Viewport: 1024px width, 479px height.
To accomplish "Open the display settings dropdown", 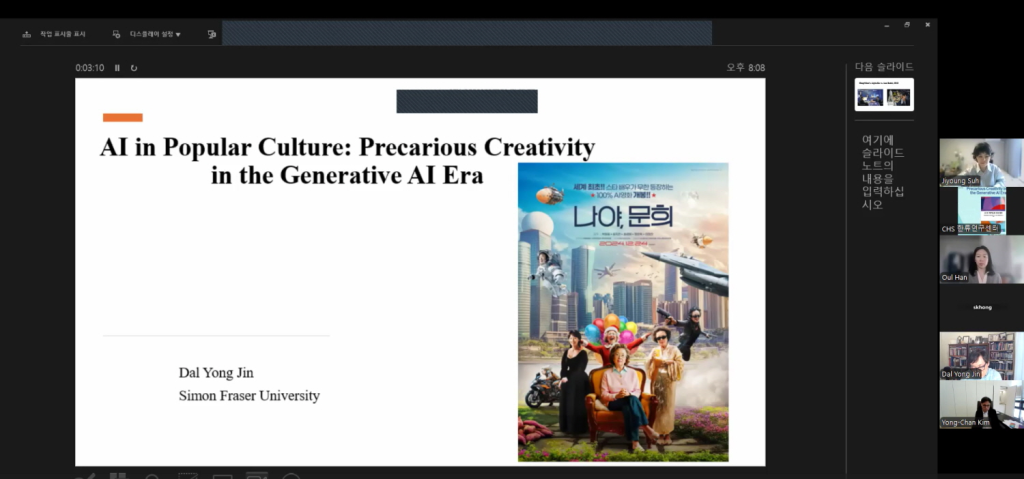I will click(147, 34).
